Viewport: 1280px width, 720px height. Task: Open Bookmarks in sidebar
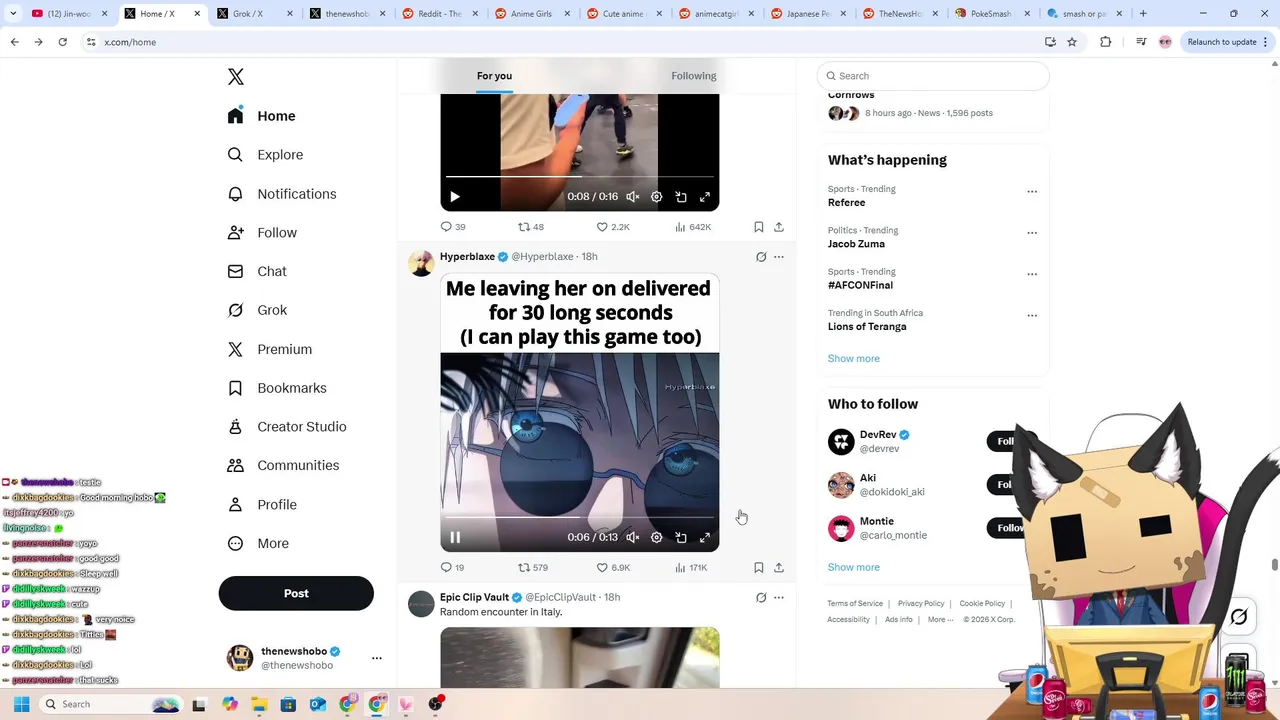tap(277, 388)
